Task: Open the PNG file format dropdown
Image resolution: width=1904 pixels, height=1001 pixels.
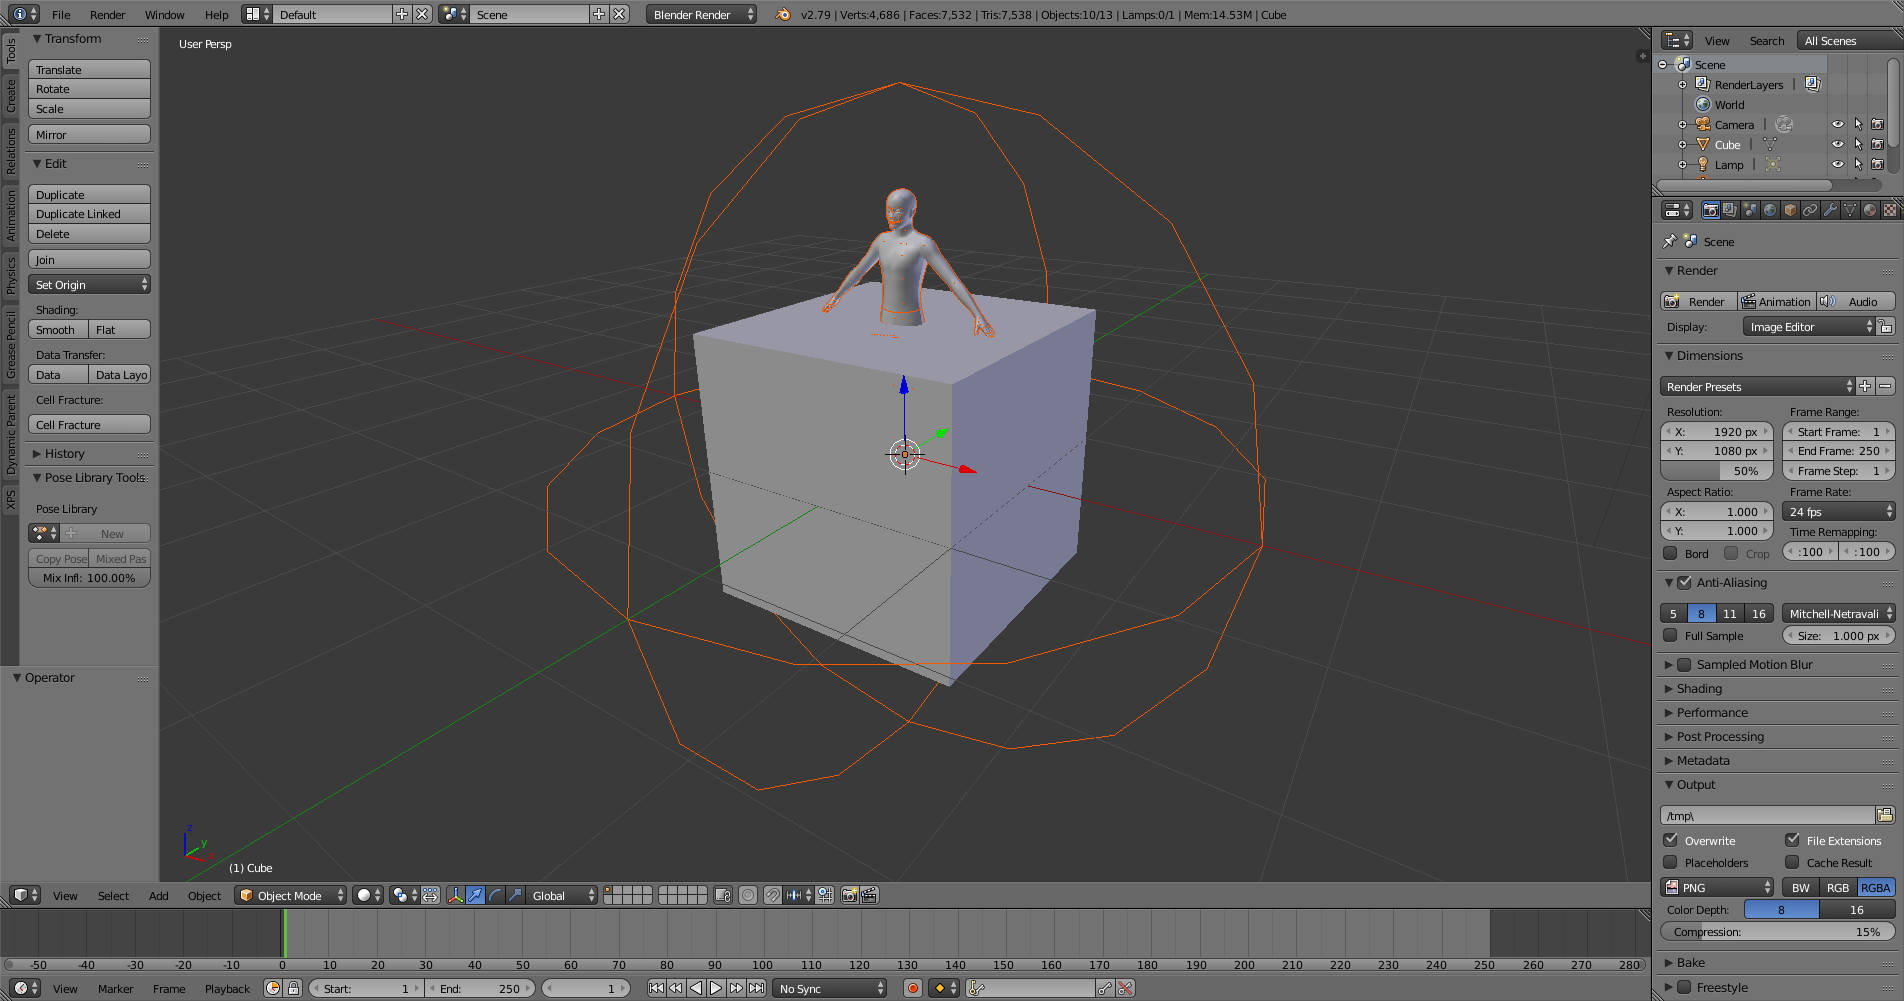Action: coord(1717,887)
